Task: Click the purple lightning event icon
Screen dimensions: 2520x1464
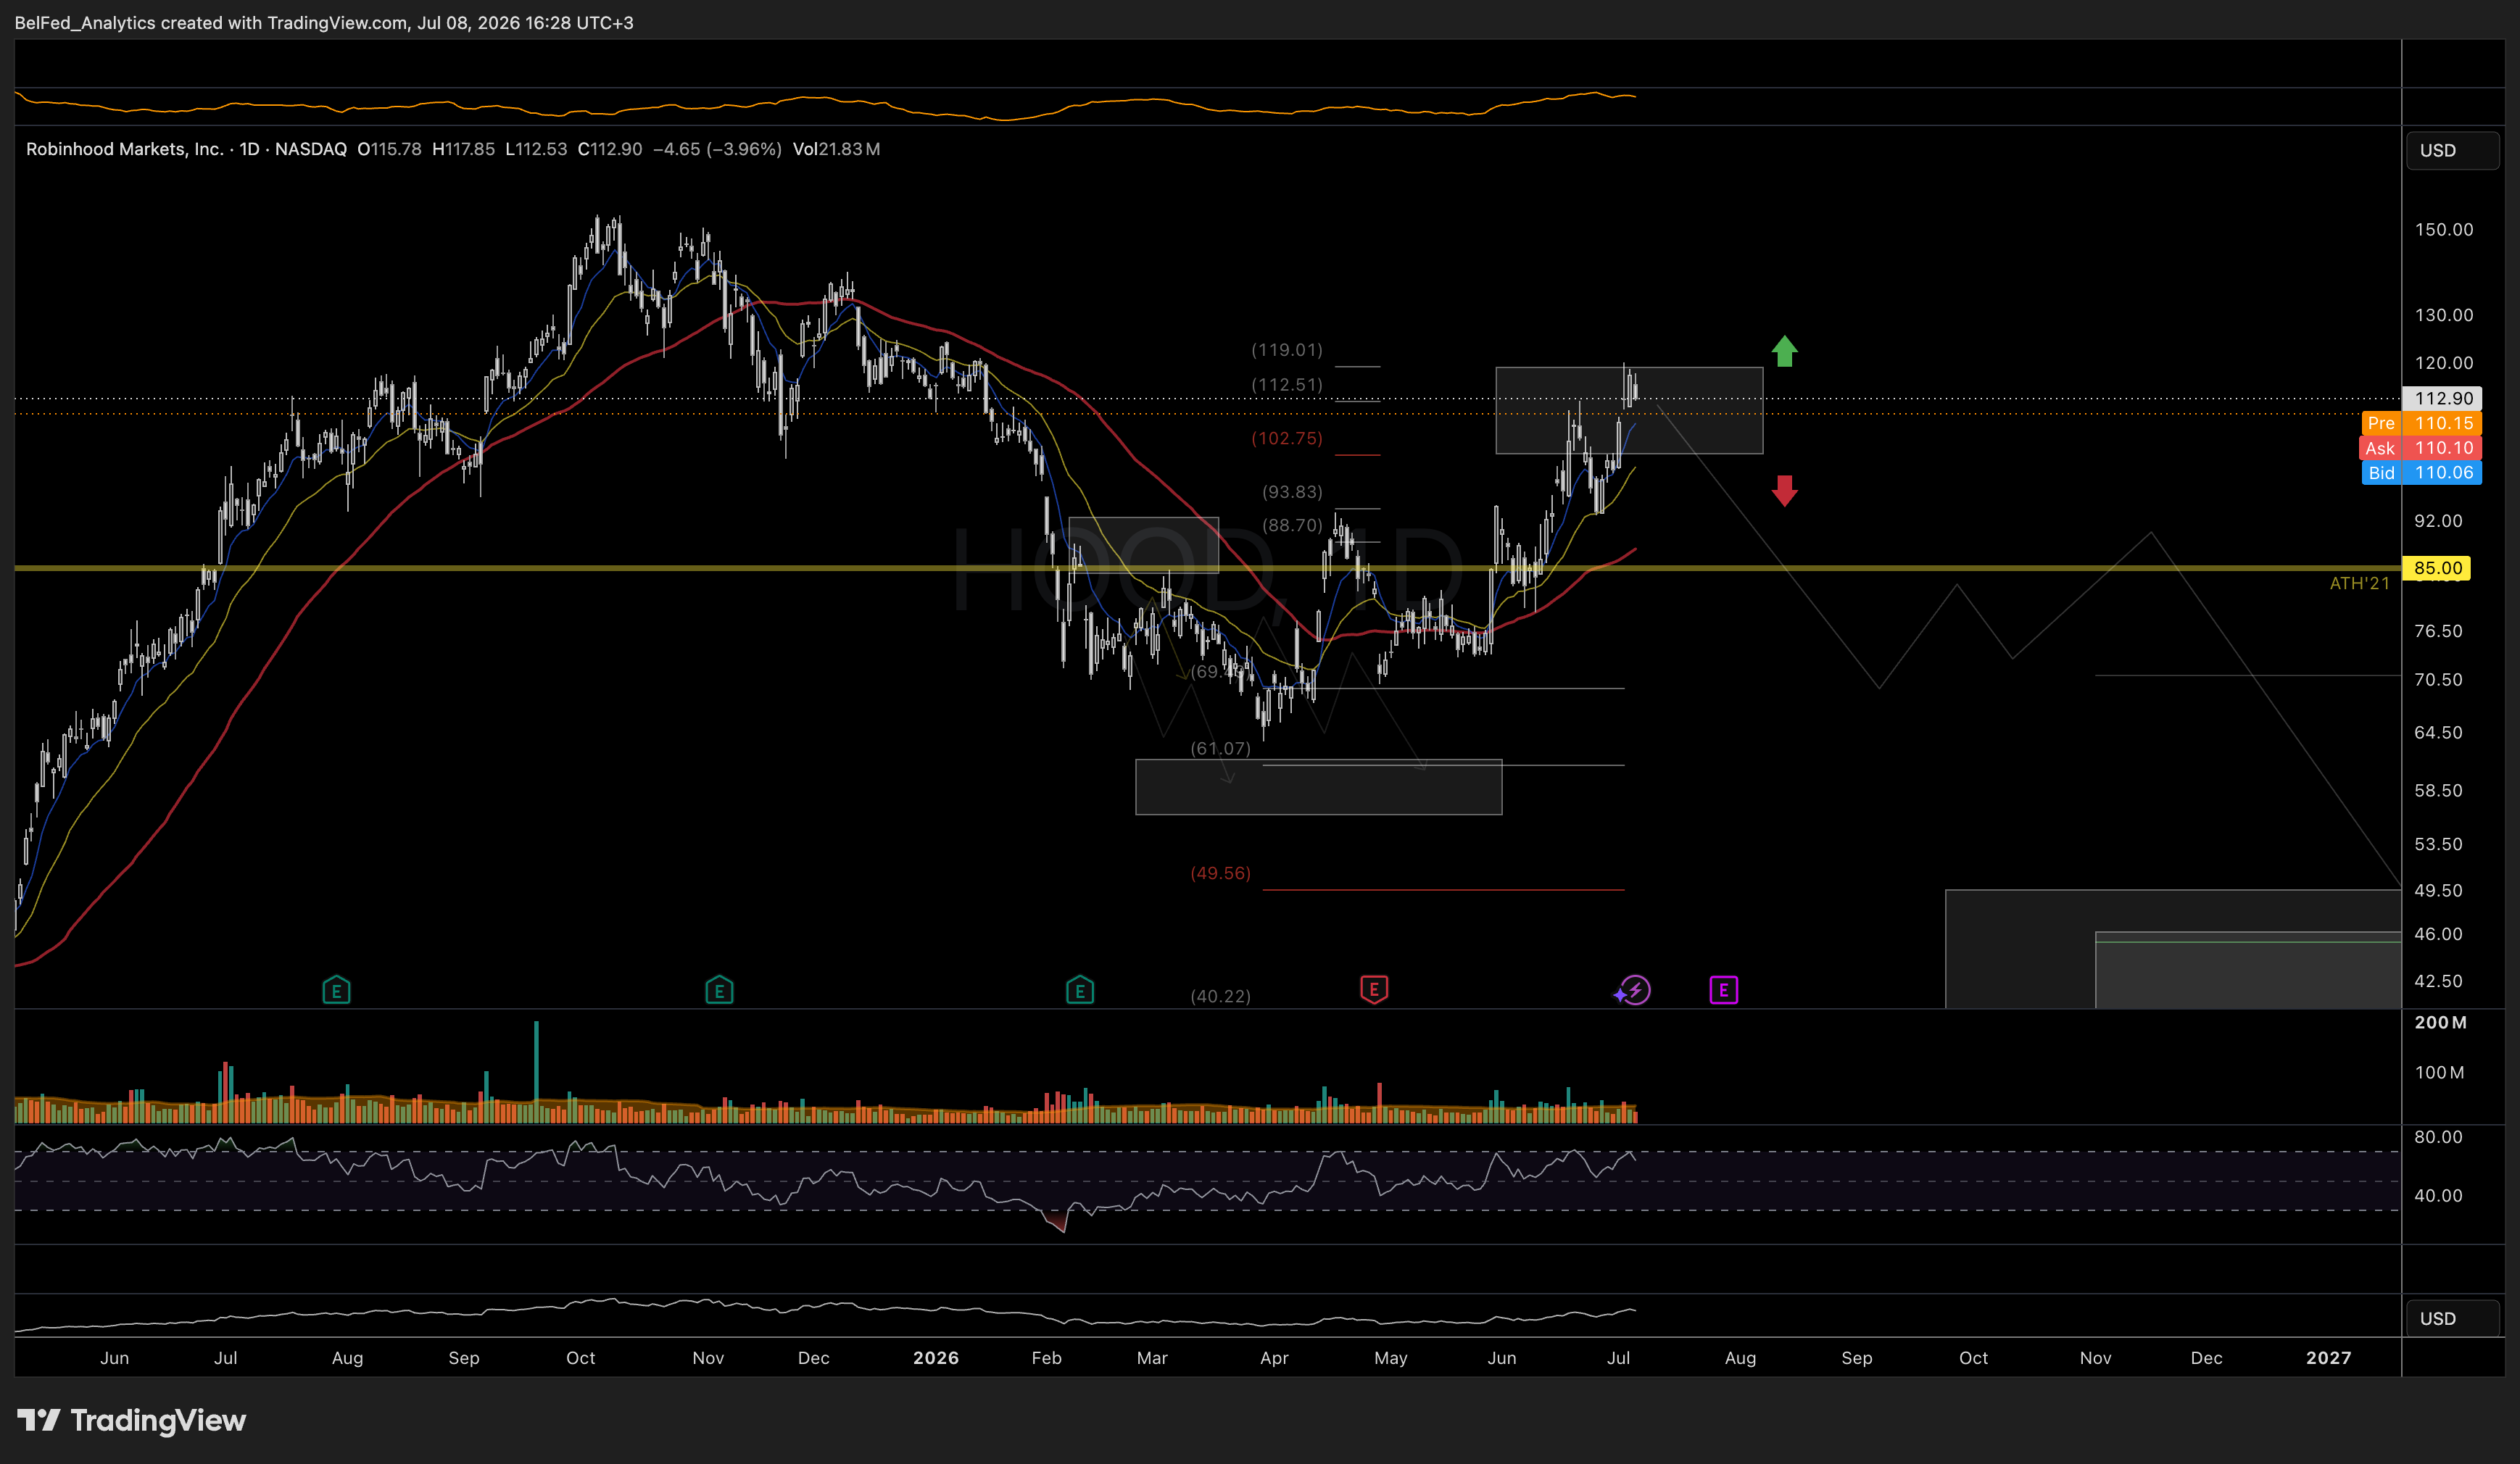Action: [1633, 991]
